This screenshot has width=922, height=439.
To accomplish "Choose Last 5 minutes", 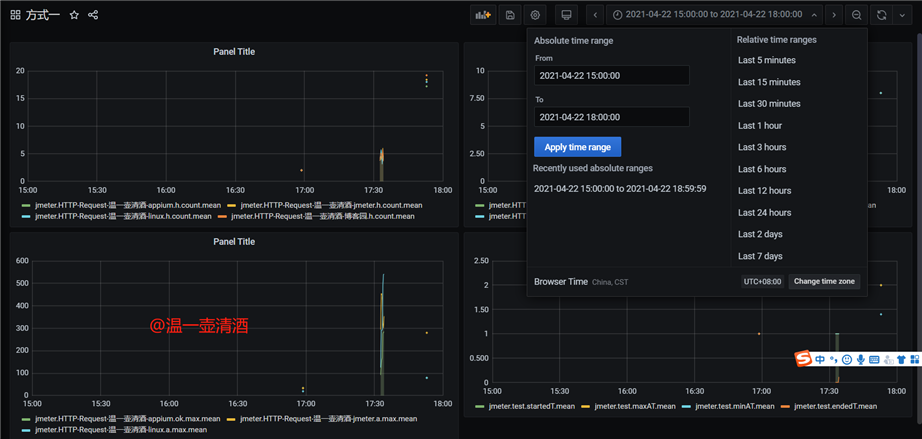I will 767,60.
